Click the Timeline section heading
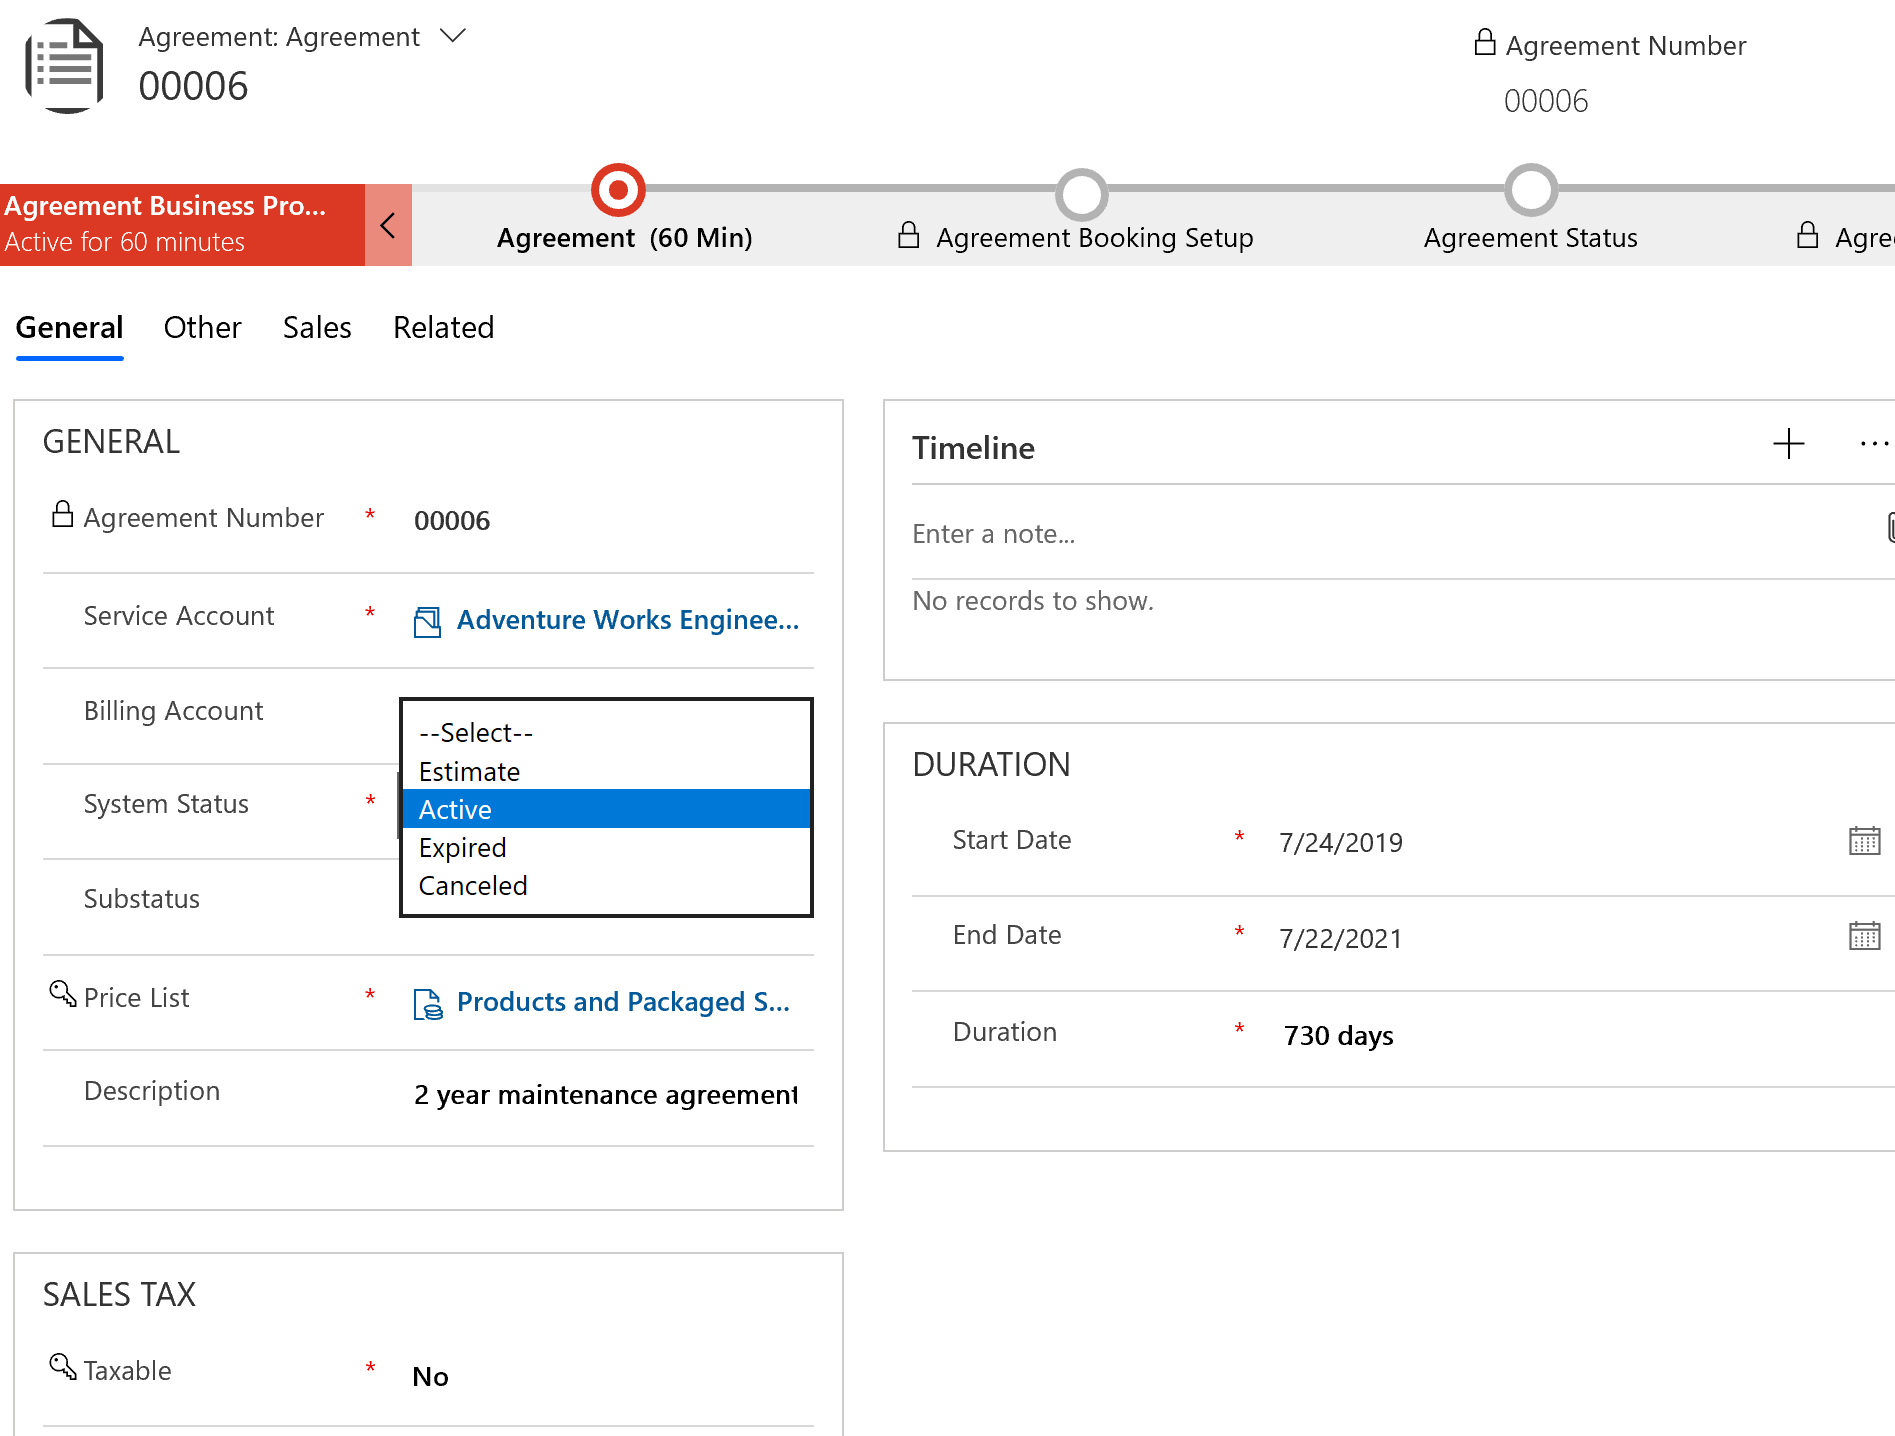Image resolution: width=1895 pixels, height=1436 pixels. pos(973,448)
